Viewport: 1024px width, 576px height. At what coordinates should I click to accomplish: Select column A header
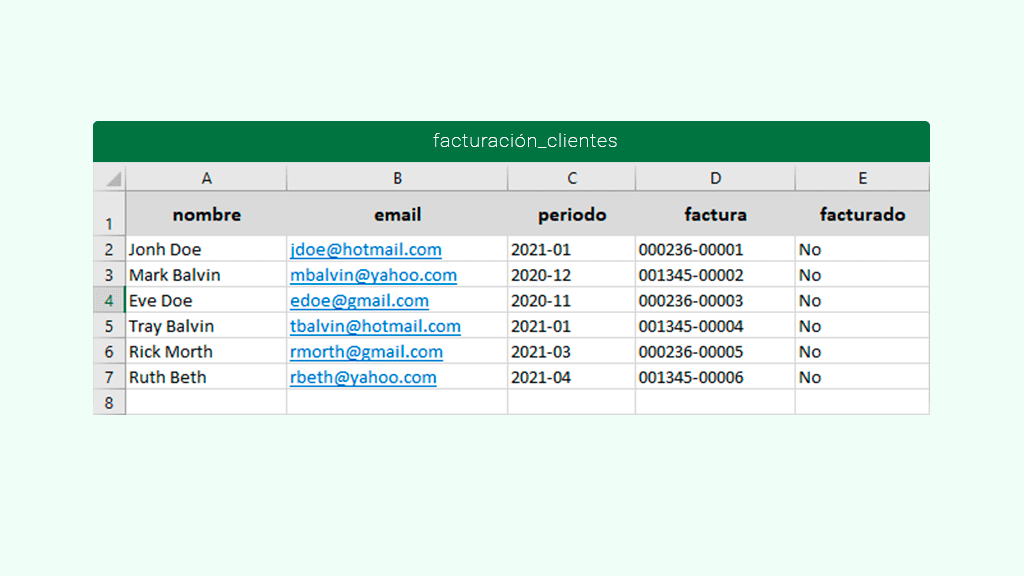[x=206, y=178]
